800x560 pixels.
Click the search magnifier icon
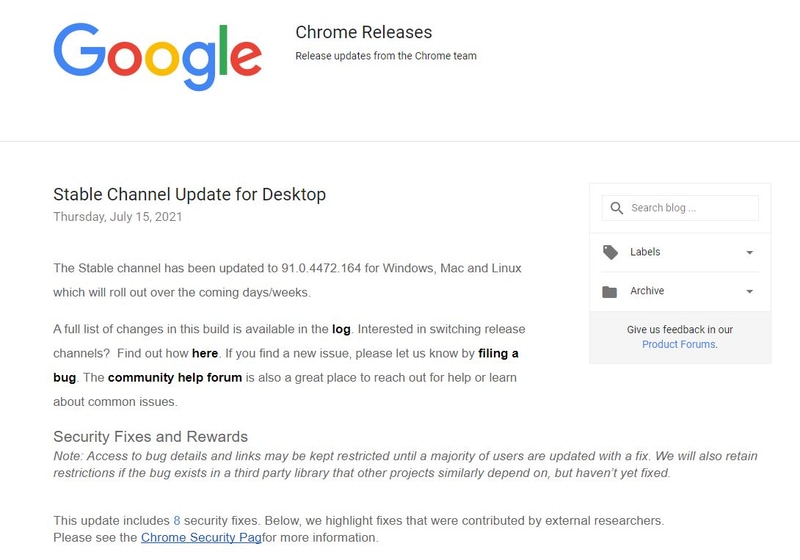point(616,208)
